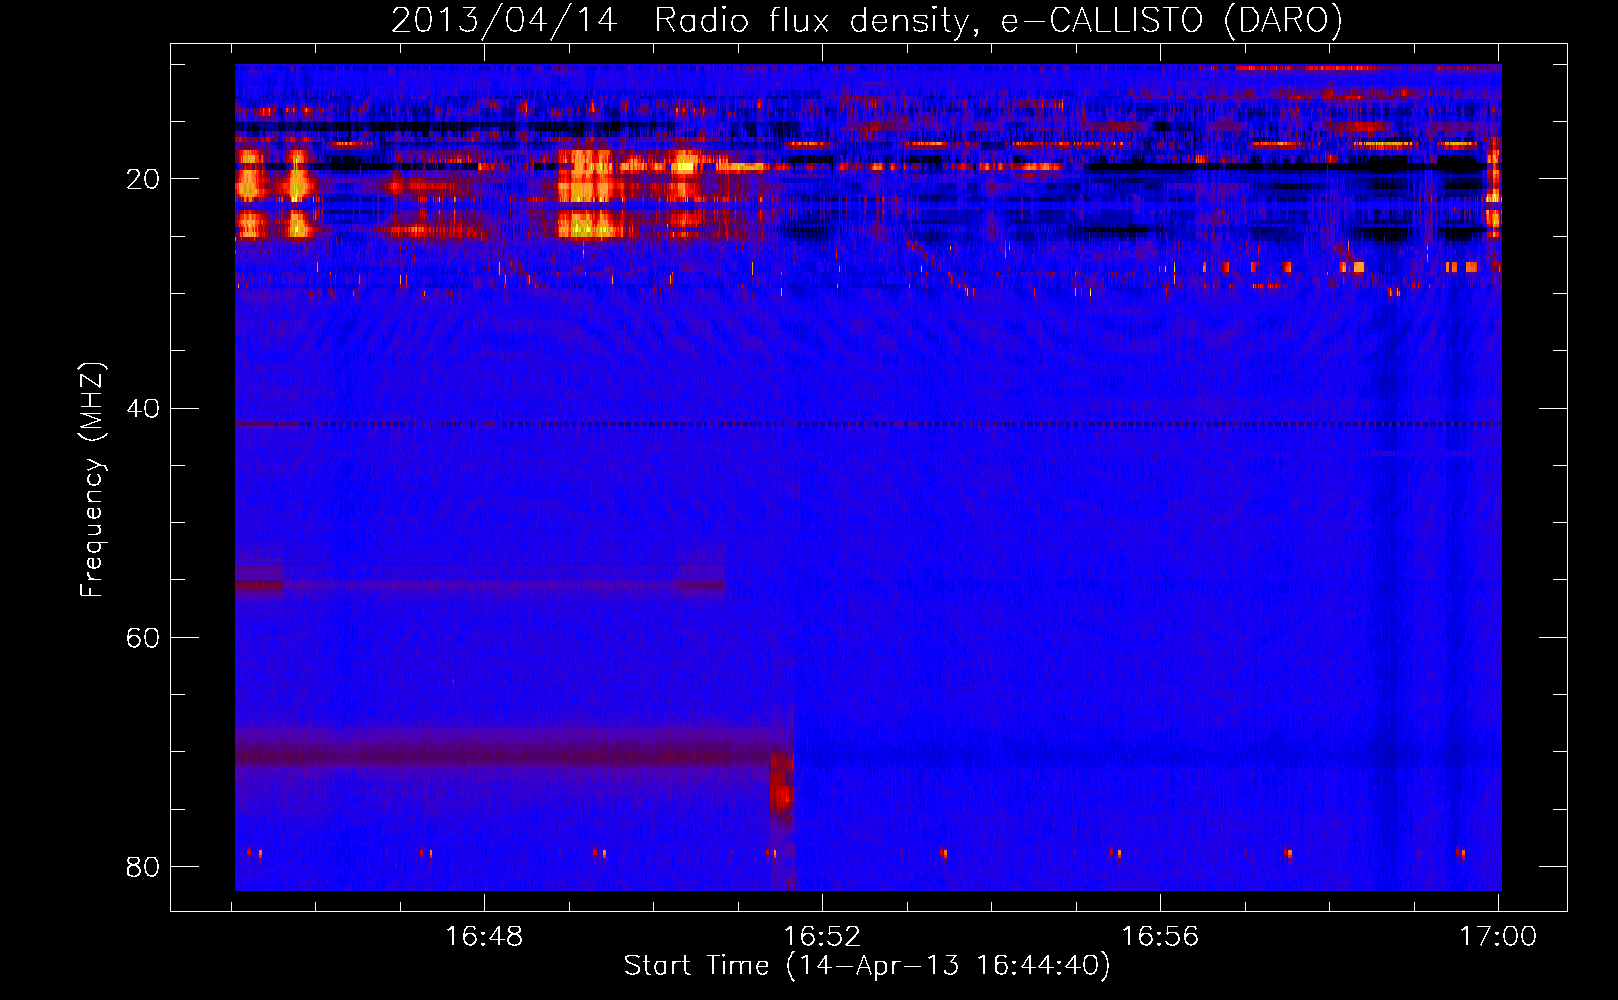Viewport: 1618px width, 1000px height.
Task: Click the 40 MHz frequency tick label
Action: (x=143, y=409)
